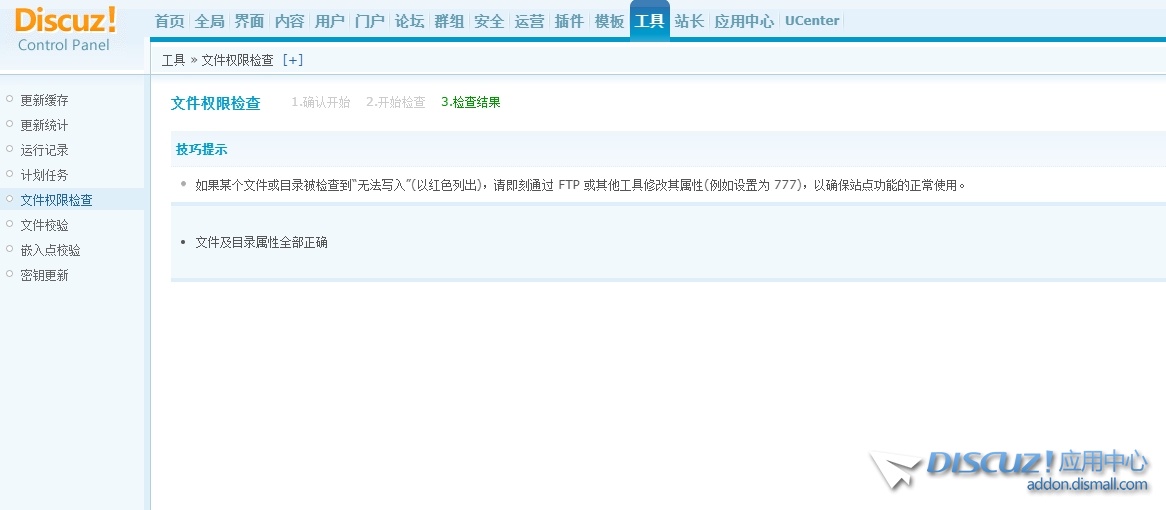Image resolution: width=1166 pixels, height=510 pixels.
Task: Open 应用中心 from top navigation
Action: pos(743,21)
